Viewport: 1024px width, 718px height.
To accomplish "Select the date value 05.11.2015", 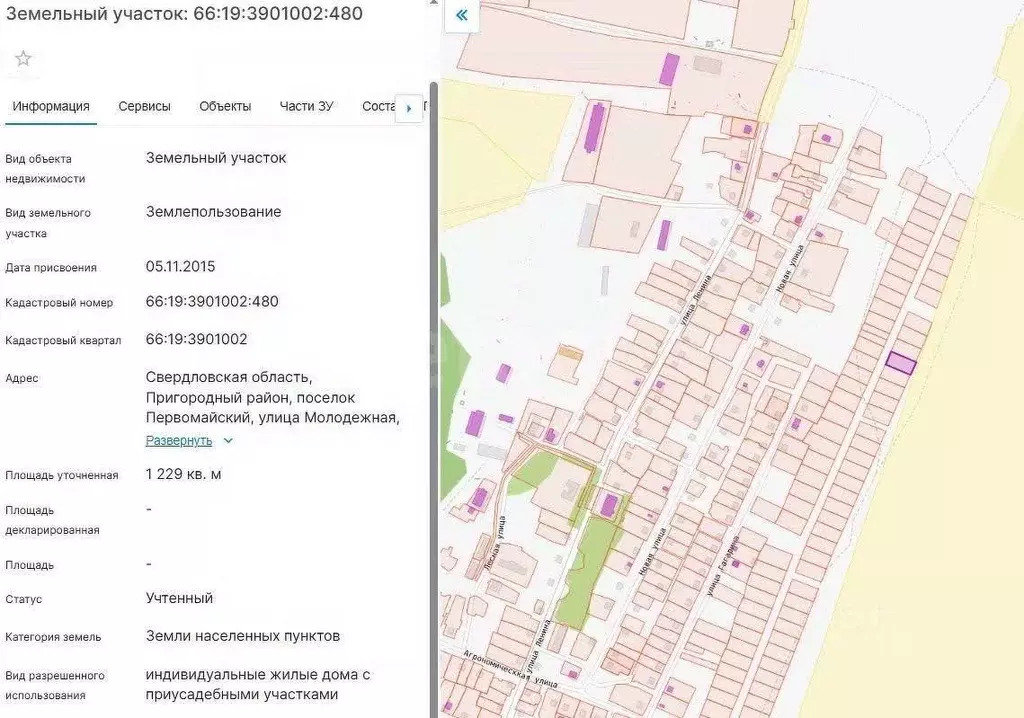I will coord(180,267).
